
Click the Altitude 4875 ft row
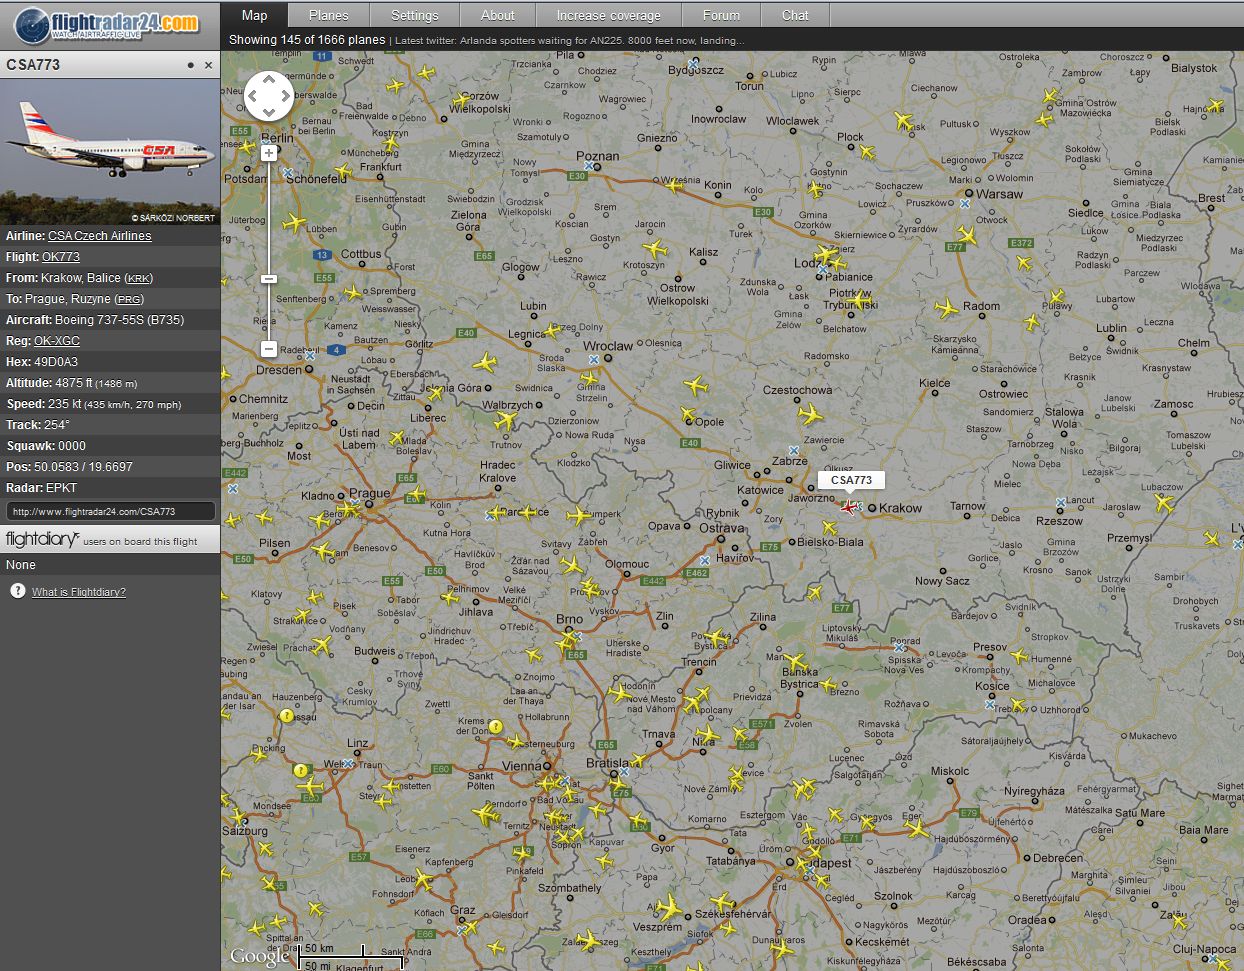(x=110, y=383)
